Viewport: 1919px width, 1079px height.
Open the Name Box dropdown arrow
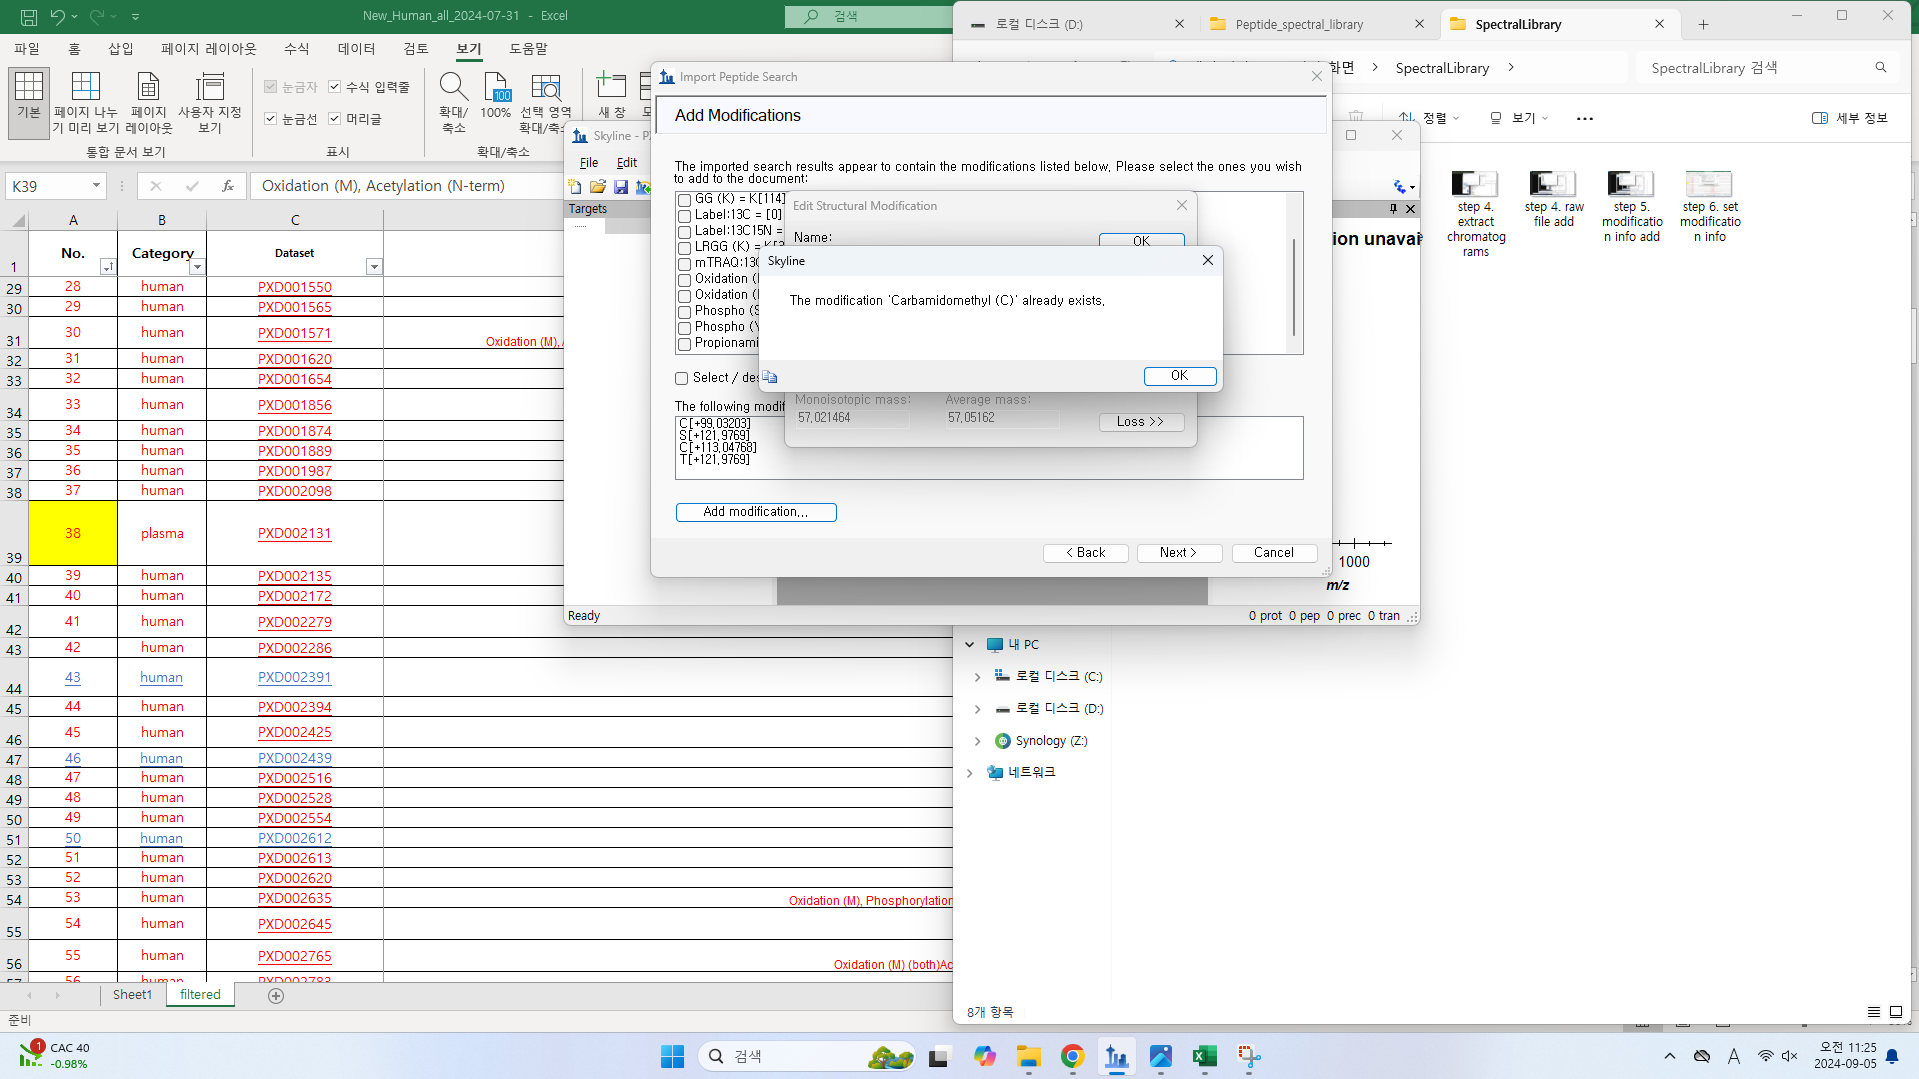point(96,186)
